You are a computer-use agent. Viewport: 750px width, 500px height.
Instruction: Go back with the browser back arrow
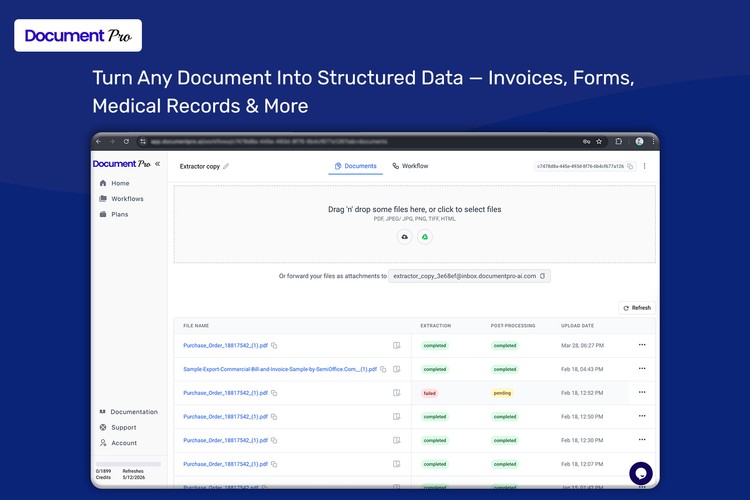click(x=99, y=142)
